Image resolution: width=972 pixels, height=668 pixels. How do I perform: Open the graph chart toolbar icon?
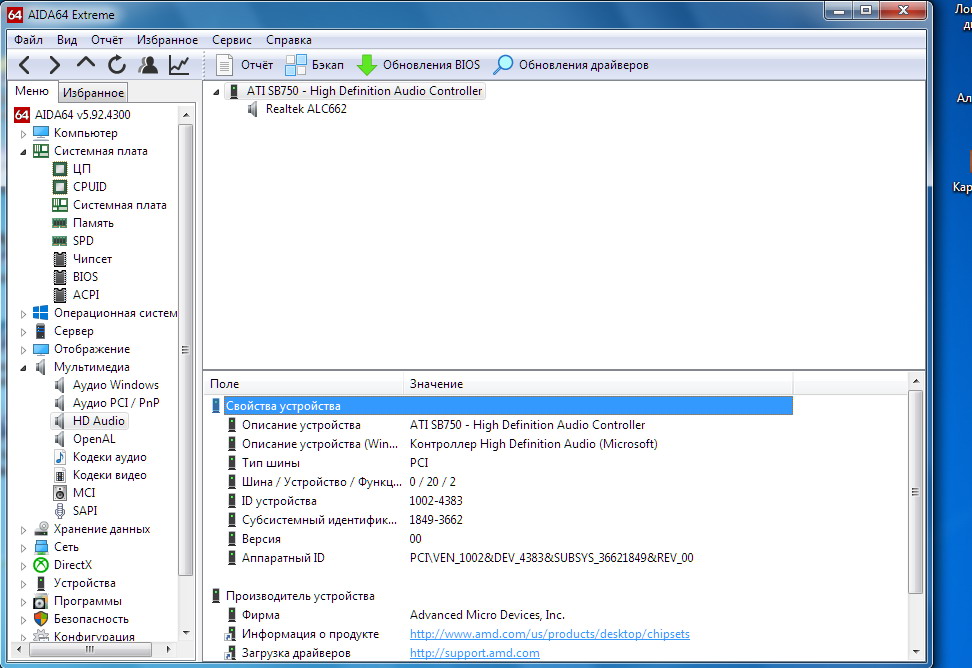(179, 64)
